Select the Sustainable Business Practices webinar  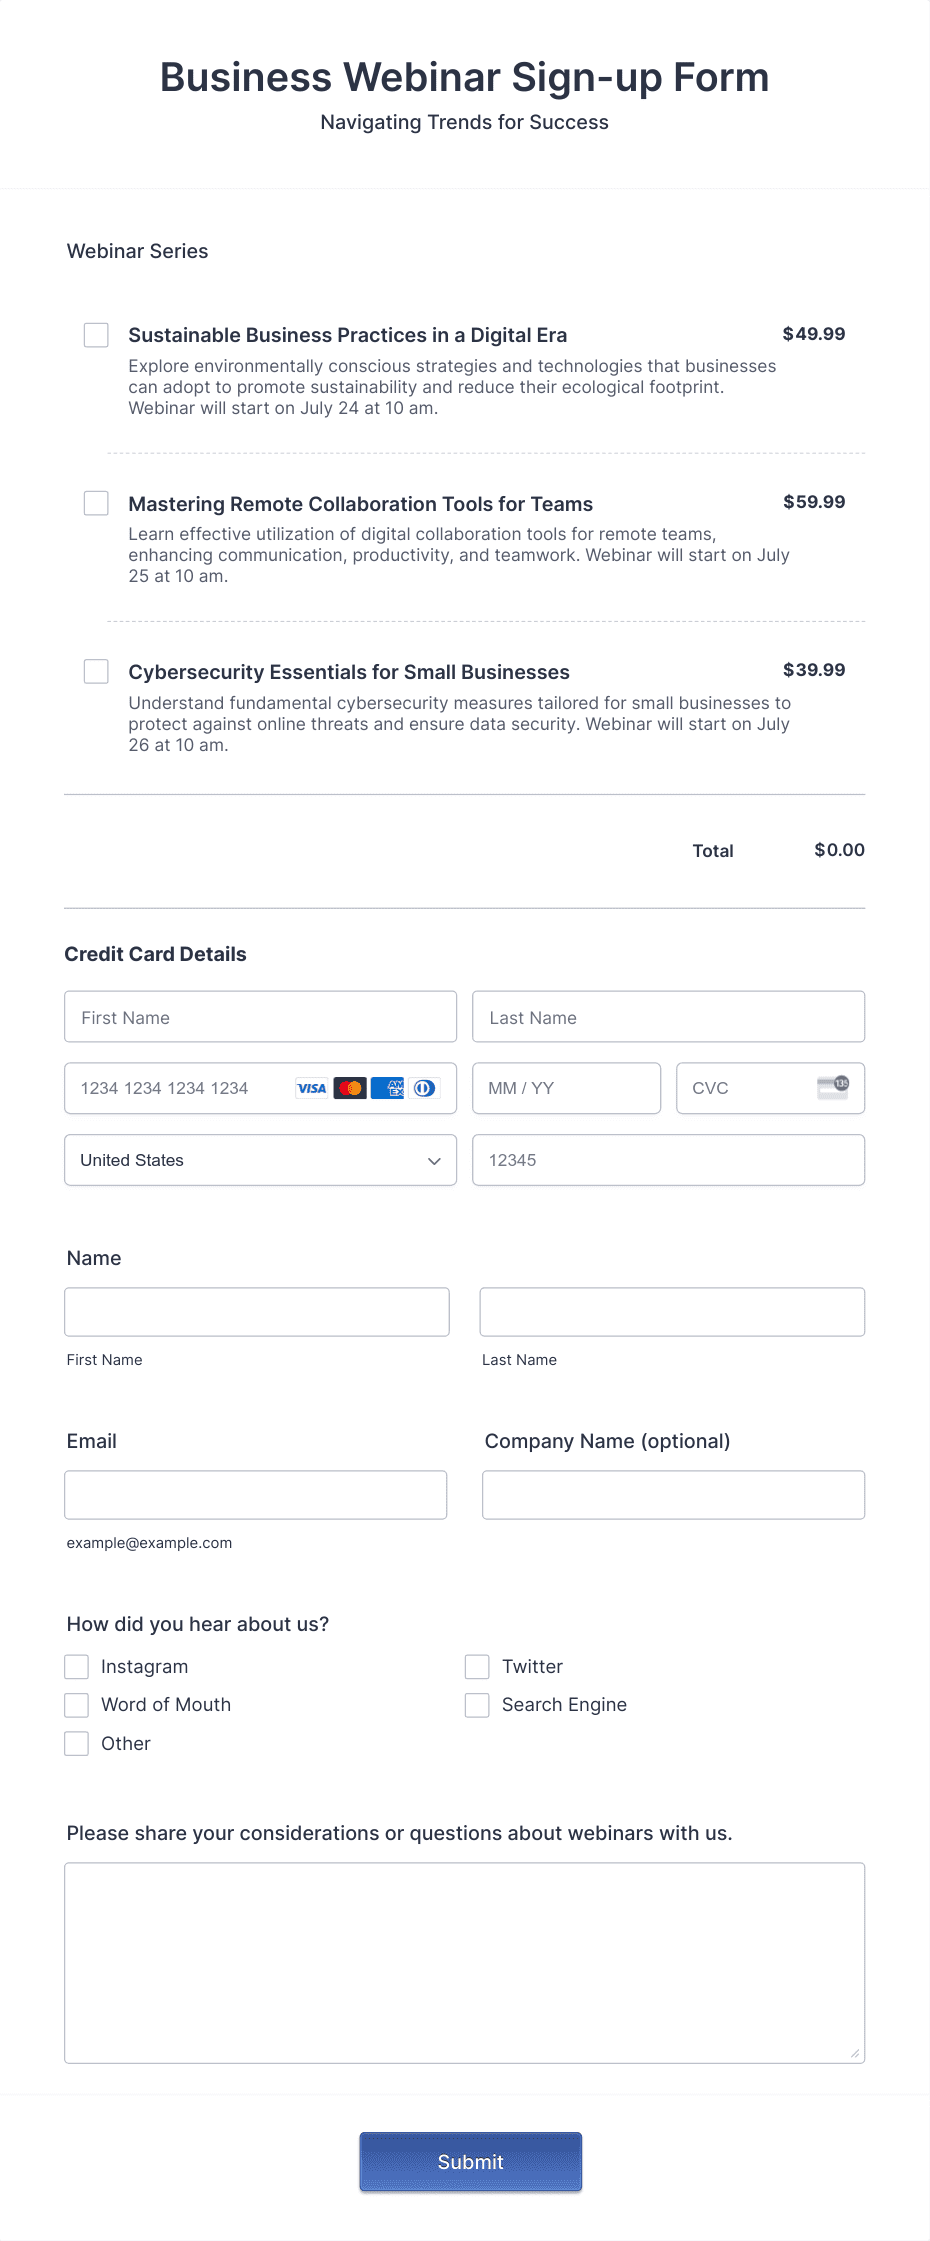click(x=96, y=336)
